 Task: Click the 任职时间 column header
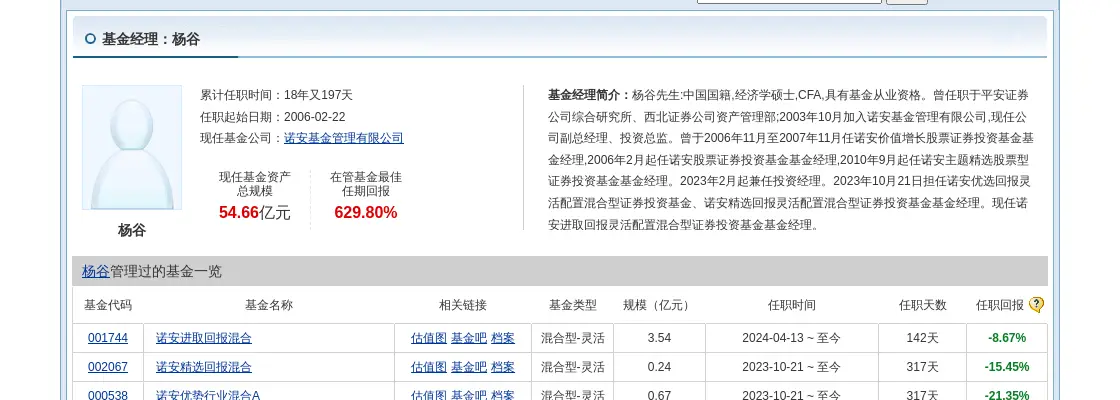791,305
